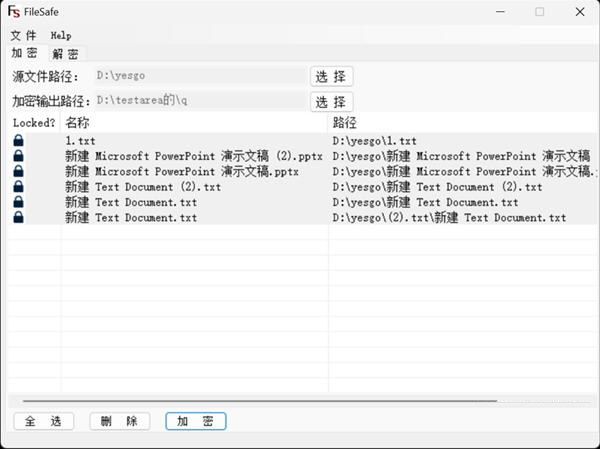Click lock icon of row with D:\yesgo\(2).txt path
600x449 pixels.
coord(18,218)
